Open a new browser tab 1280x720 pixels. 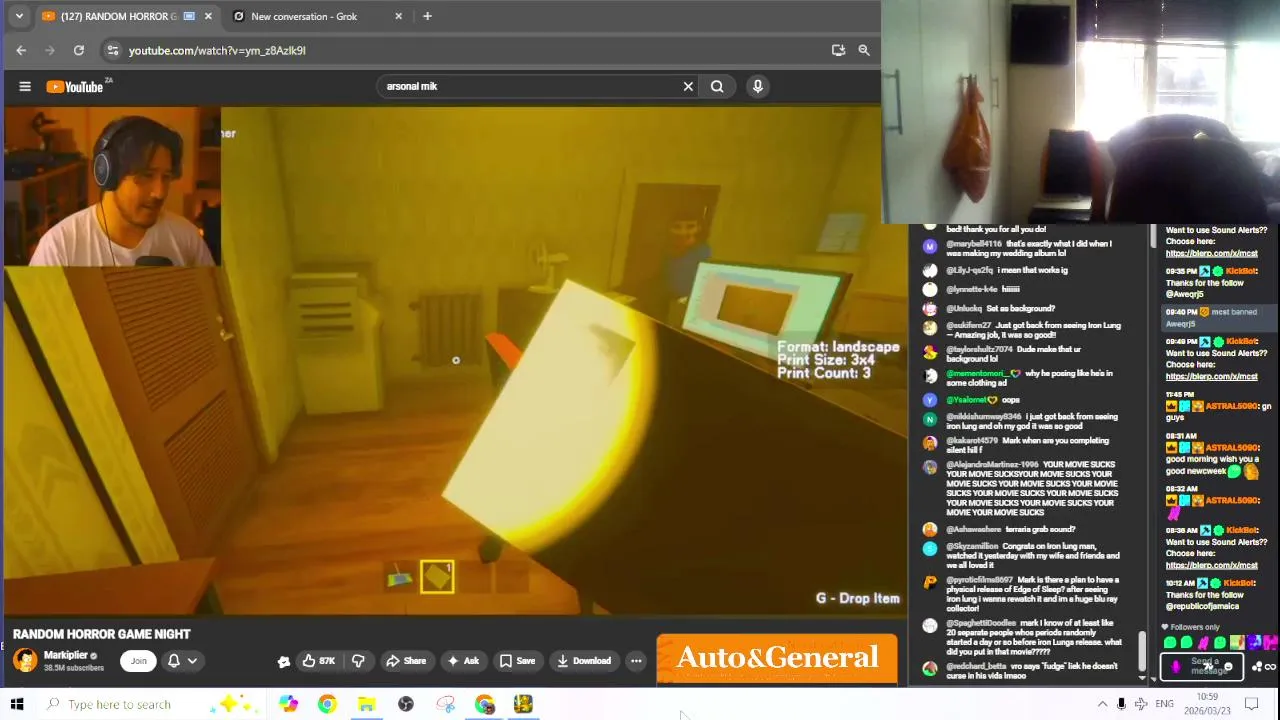(427, 16)
